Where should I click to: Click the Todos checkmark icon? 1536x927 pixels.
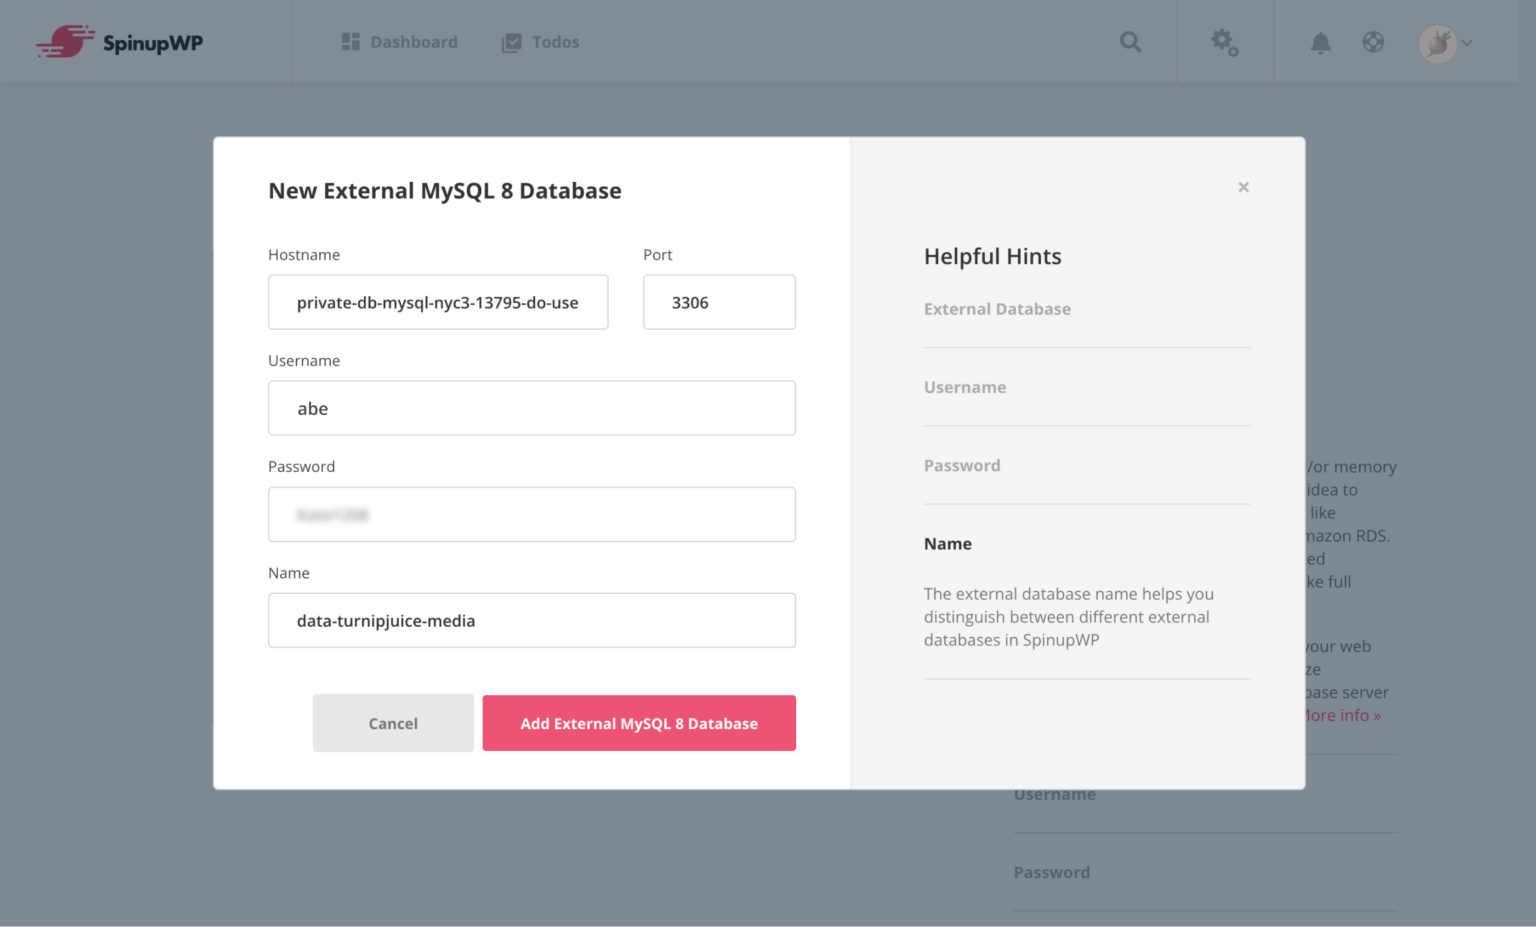(x=511, y=42)
